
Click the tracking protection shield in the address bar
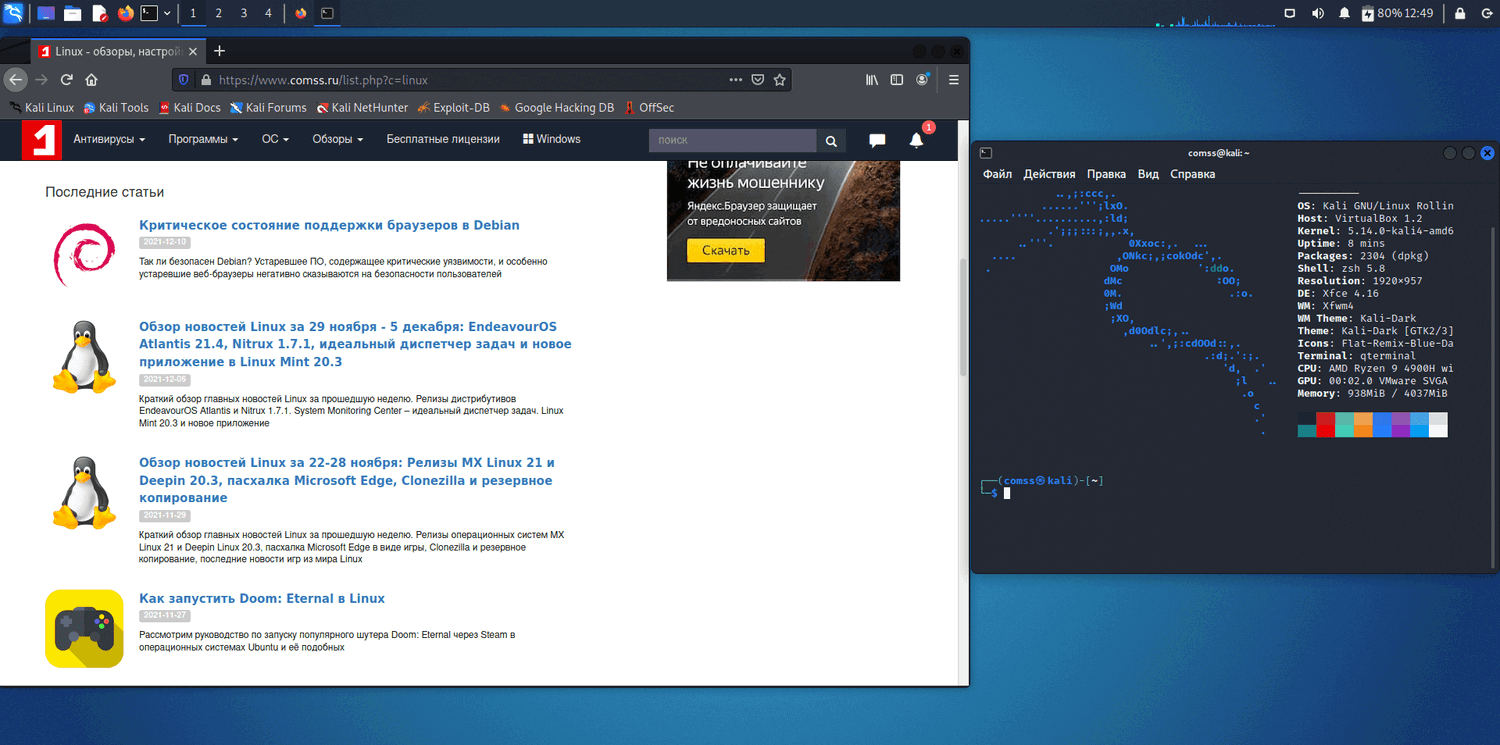click(x=183, y=80)
